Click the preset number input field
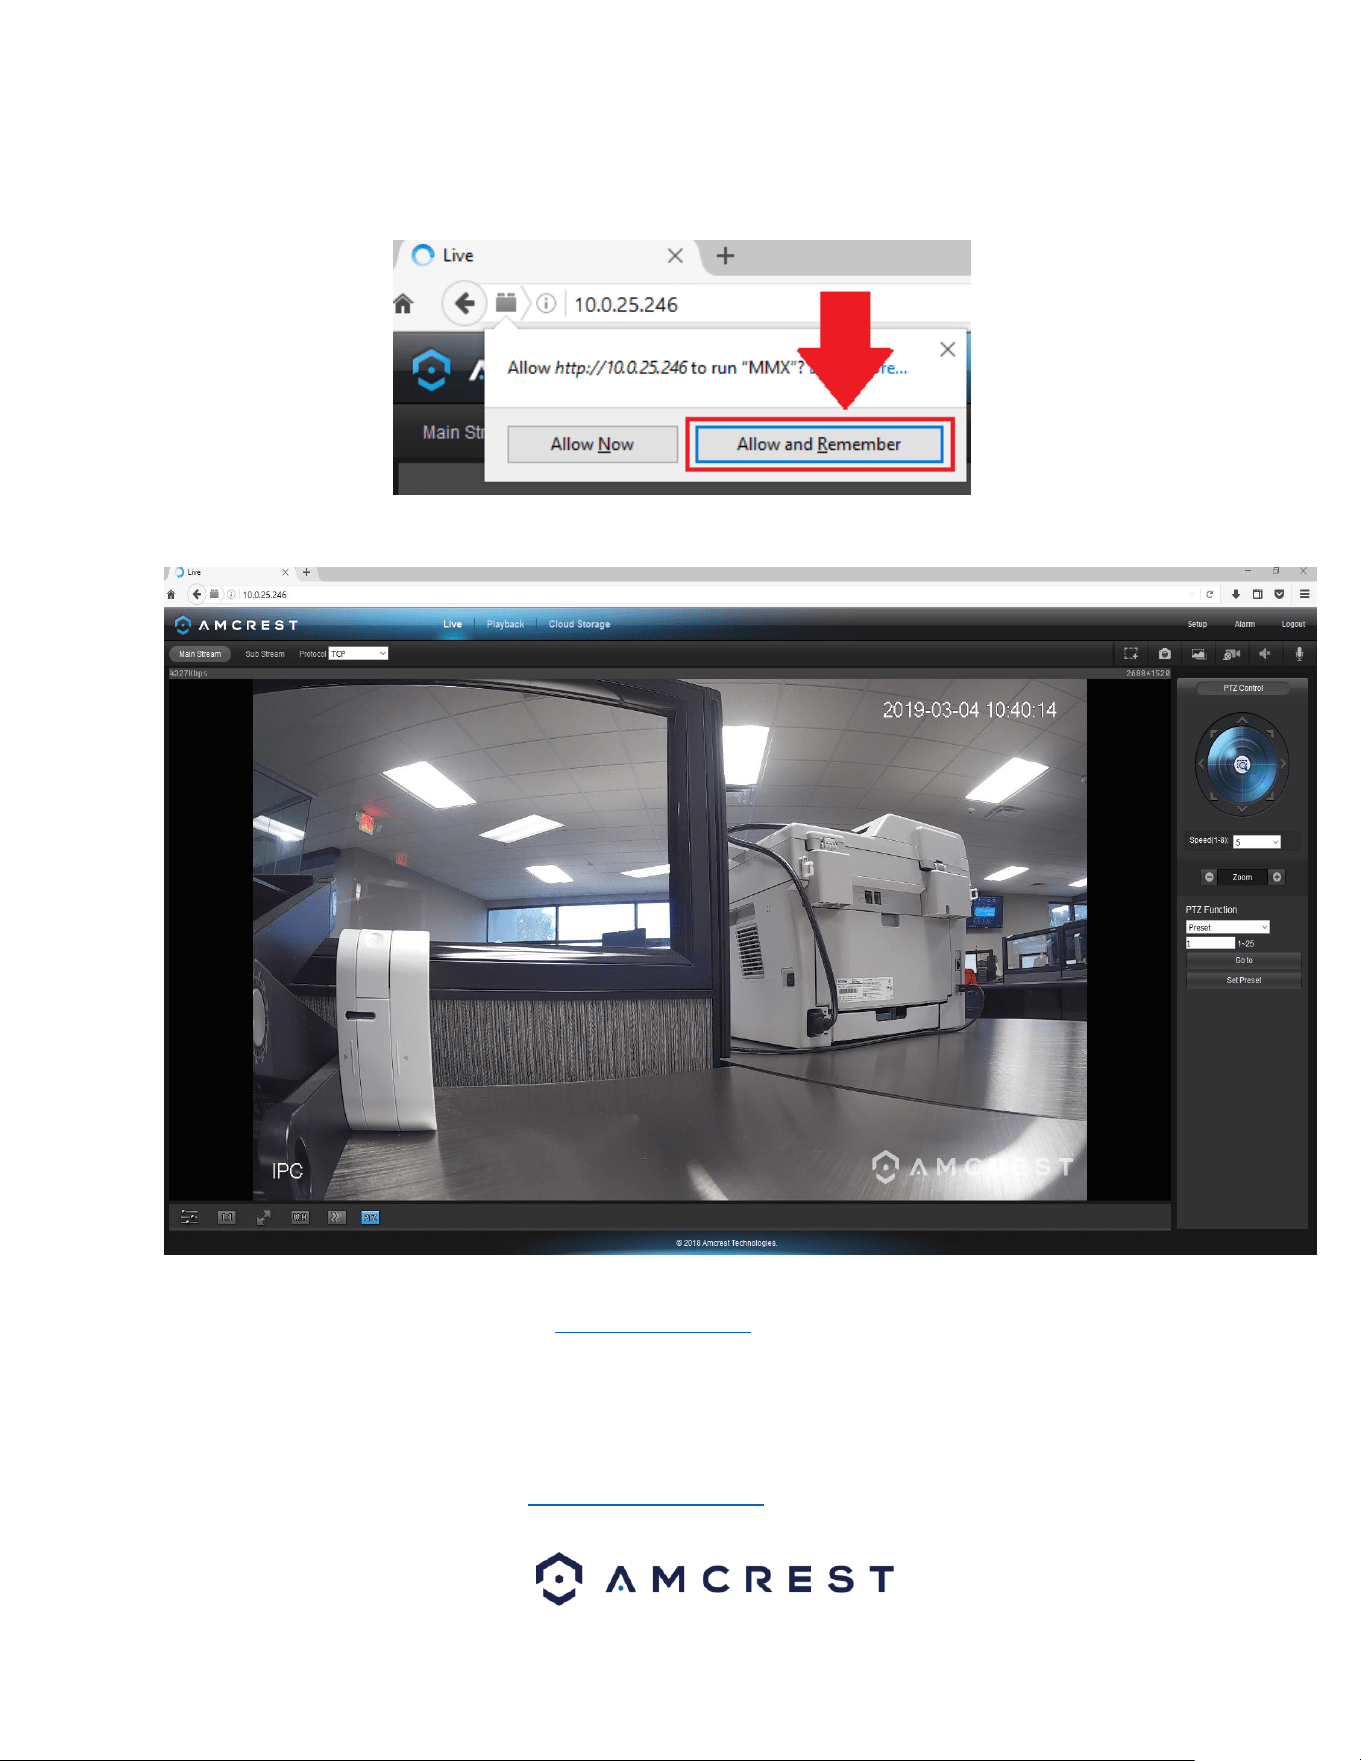Screen dimensions: 1361x1761 point(1210,943)
